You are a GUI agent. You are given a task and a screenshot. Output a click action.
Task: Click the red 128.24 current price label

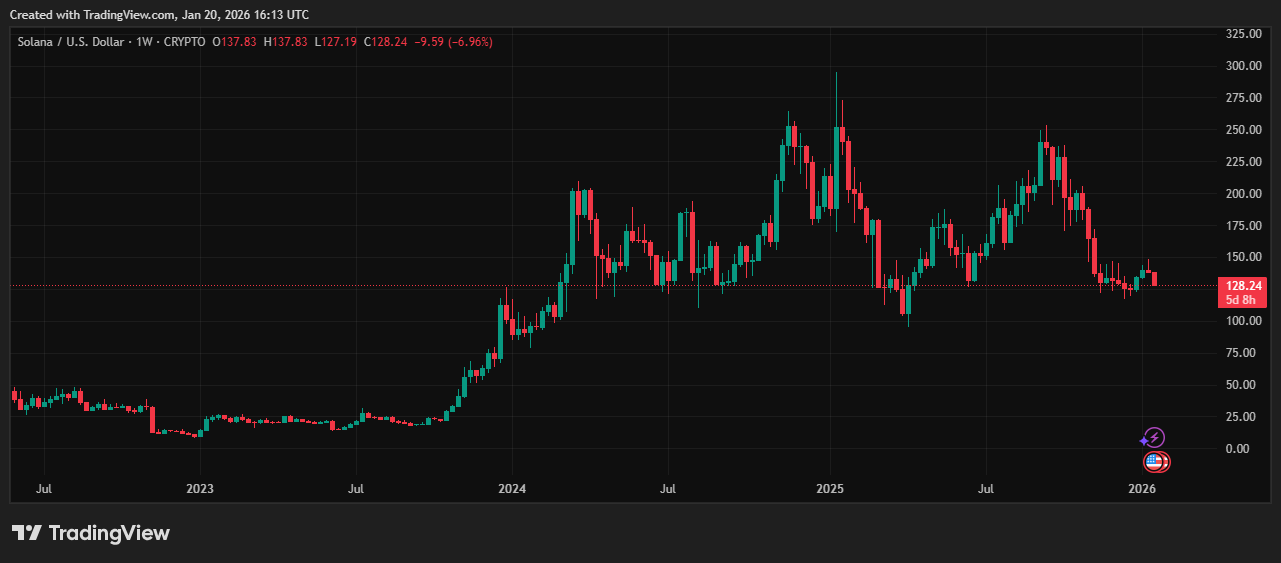(1239, 285)
